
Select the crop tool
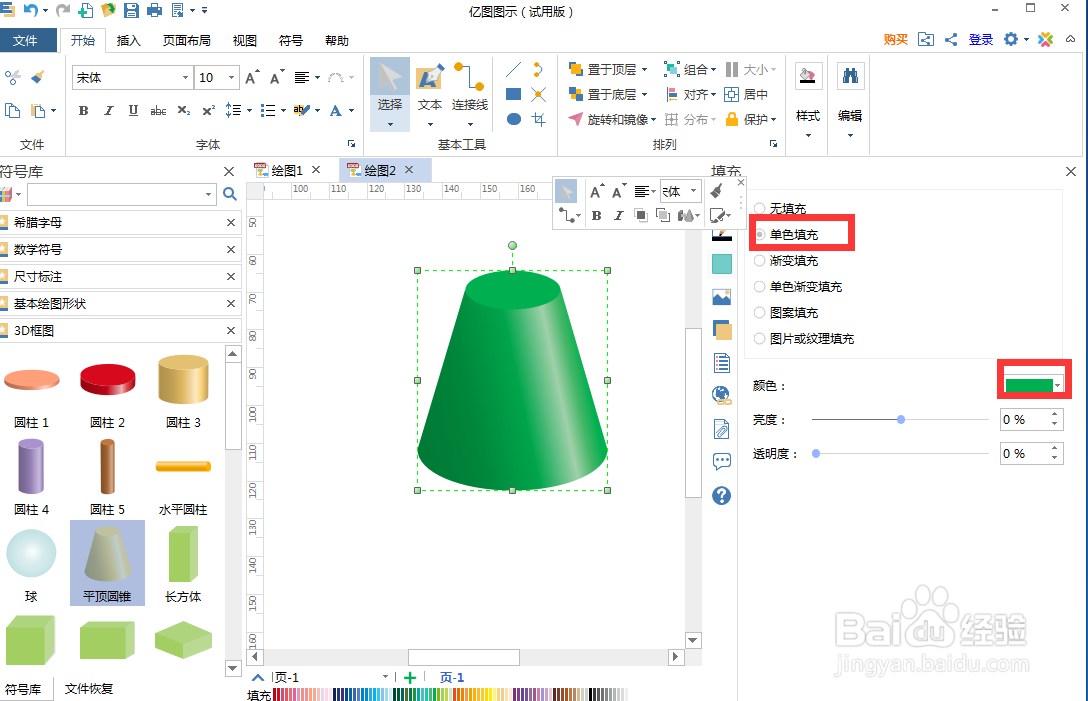(538, 119)
